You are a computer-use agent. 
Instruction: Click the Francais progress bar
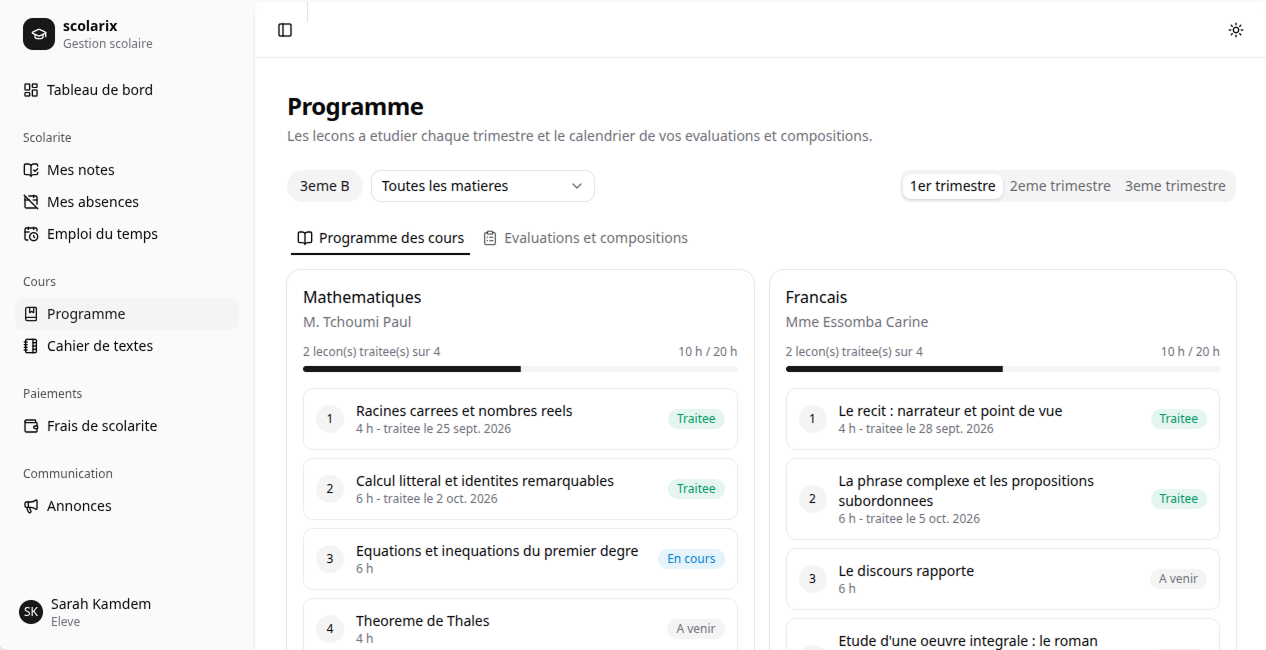(1003, 369)
